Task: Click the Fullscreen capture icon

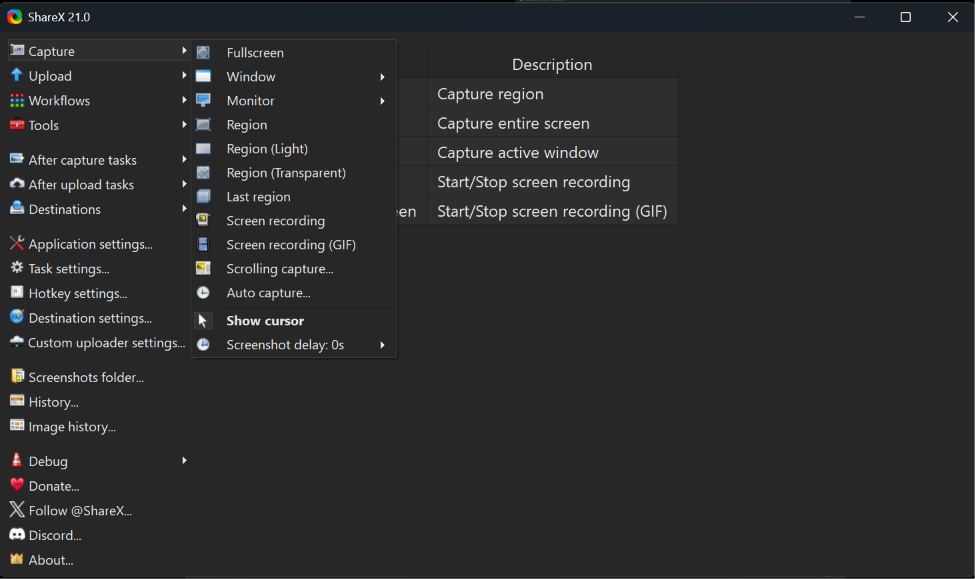Action: [x=203, y=53]
